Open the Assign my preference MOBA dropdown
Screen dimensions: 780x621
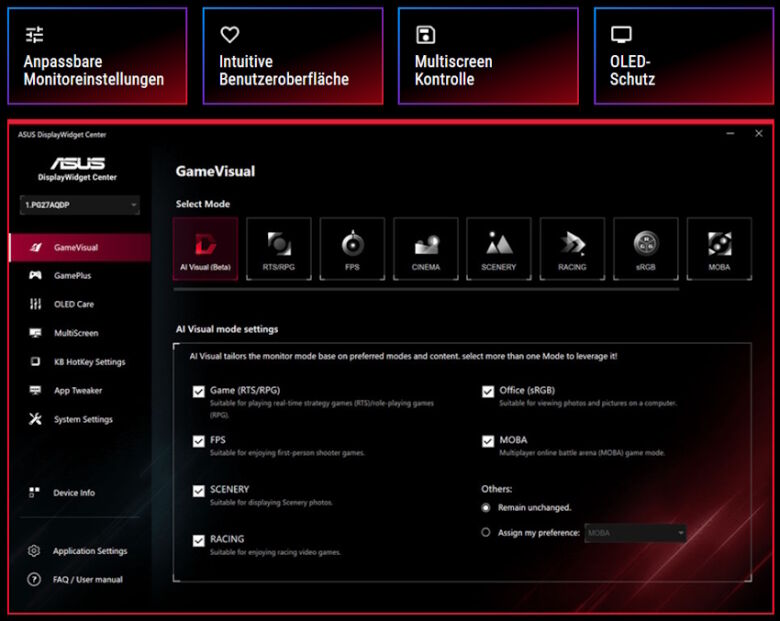[x=635, y=533]
